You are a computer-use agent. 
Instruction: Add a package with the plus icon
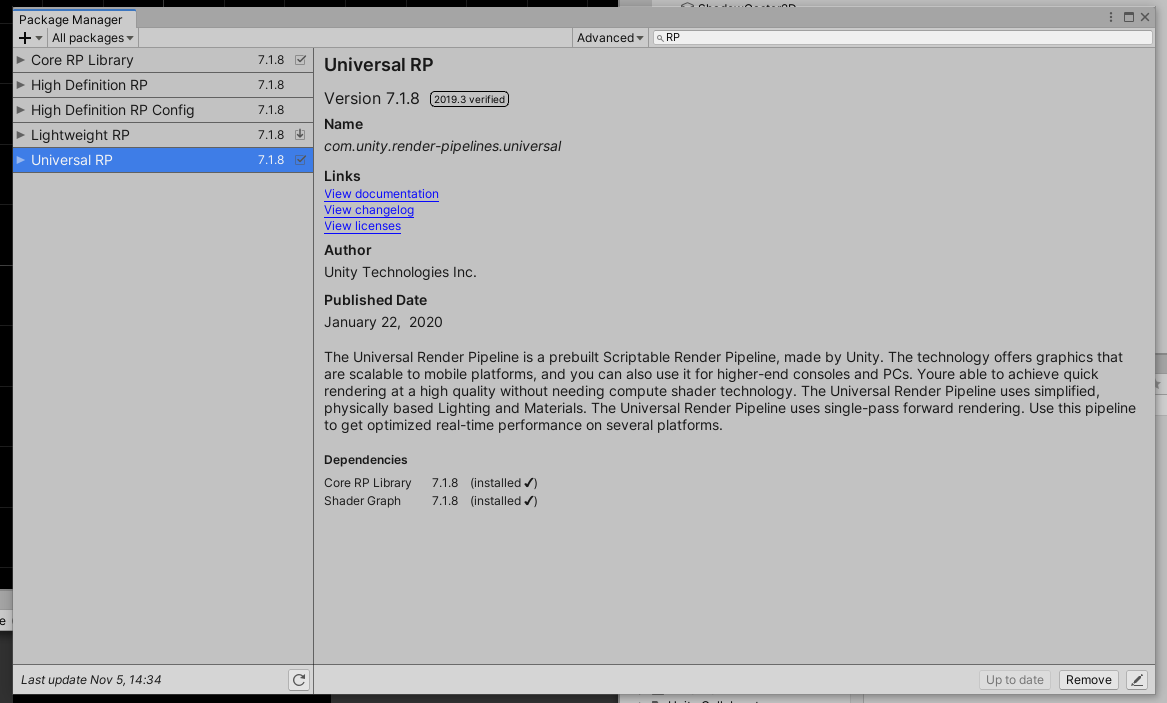(x=30, y=38)
